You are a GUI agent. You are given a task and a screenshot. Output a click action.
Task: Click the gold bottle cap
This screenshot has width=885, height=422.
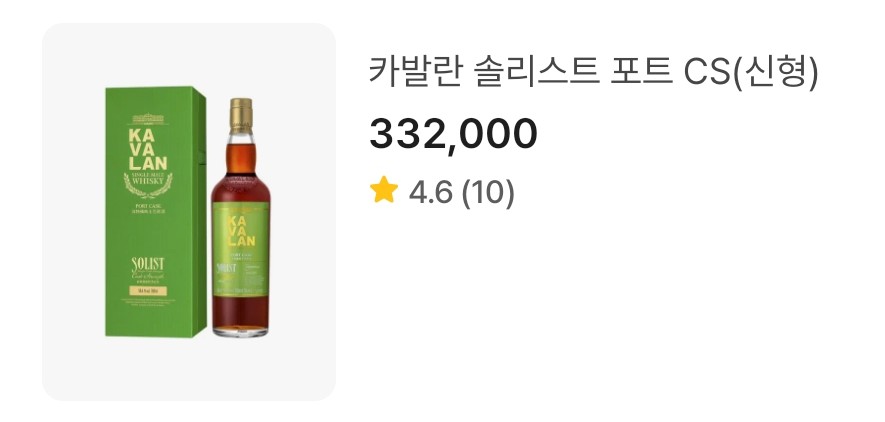[x=241, y=116]
